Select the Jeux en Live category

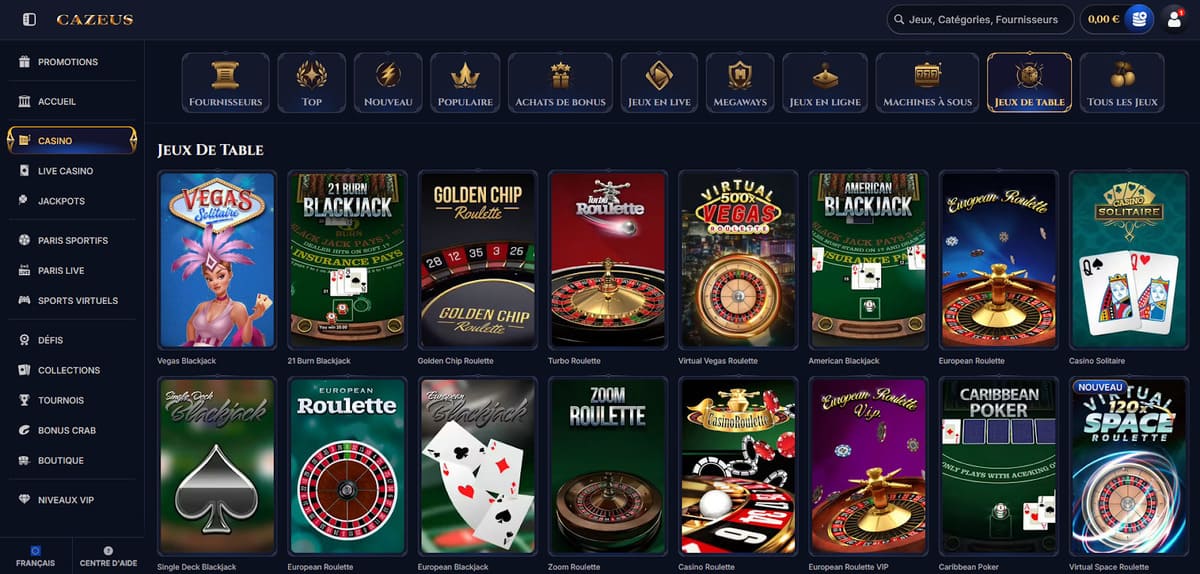(x=659, y=83)
